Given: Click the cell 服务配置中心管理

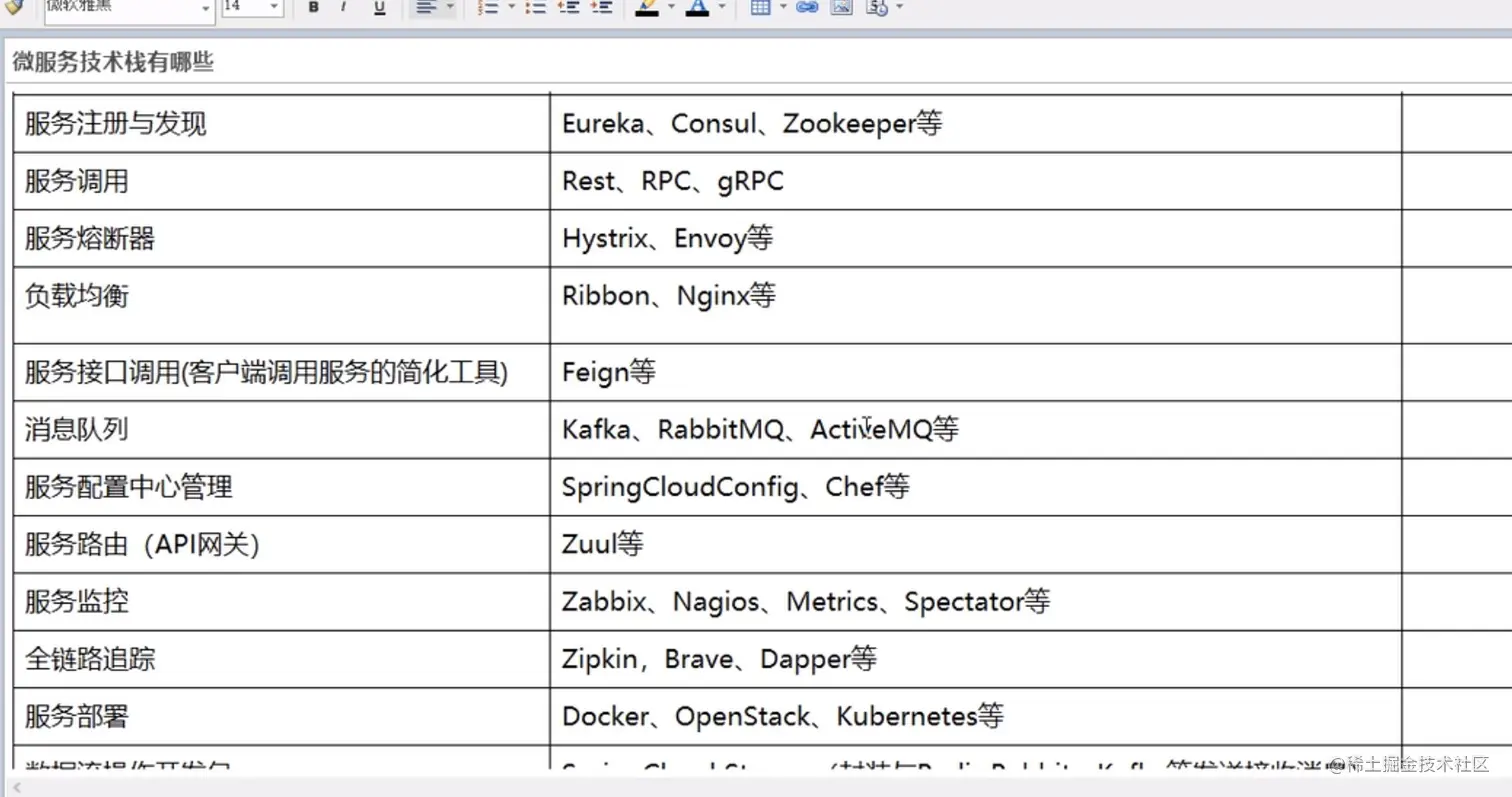Looking at the screenshot, I should coord(281,487).
